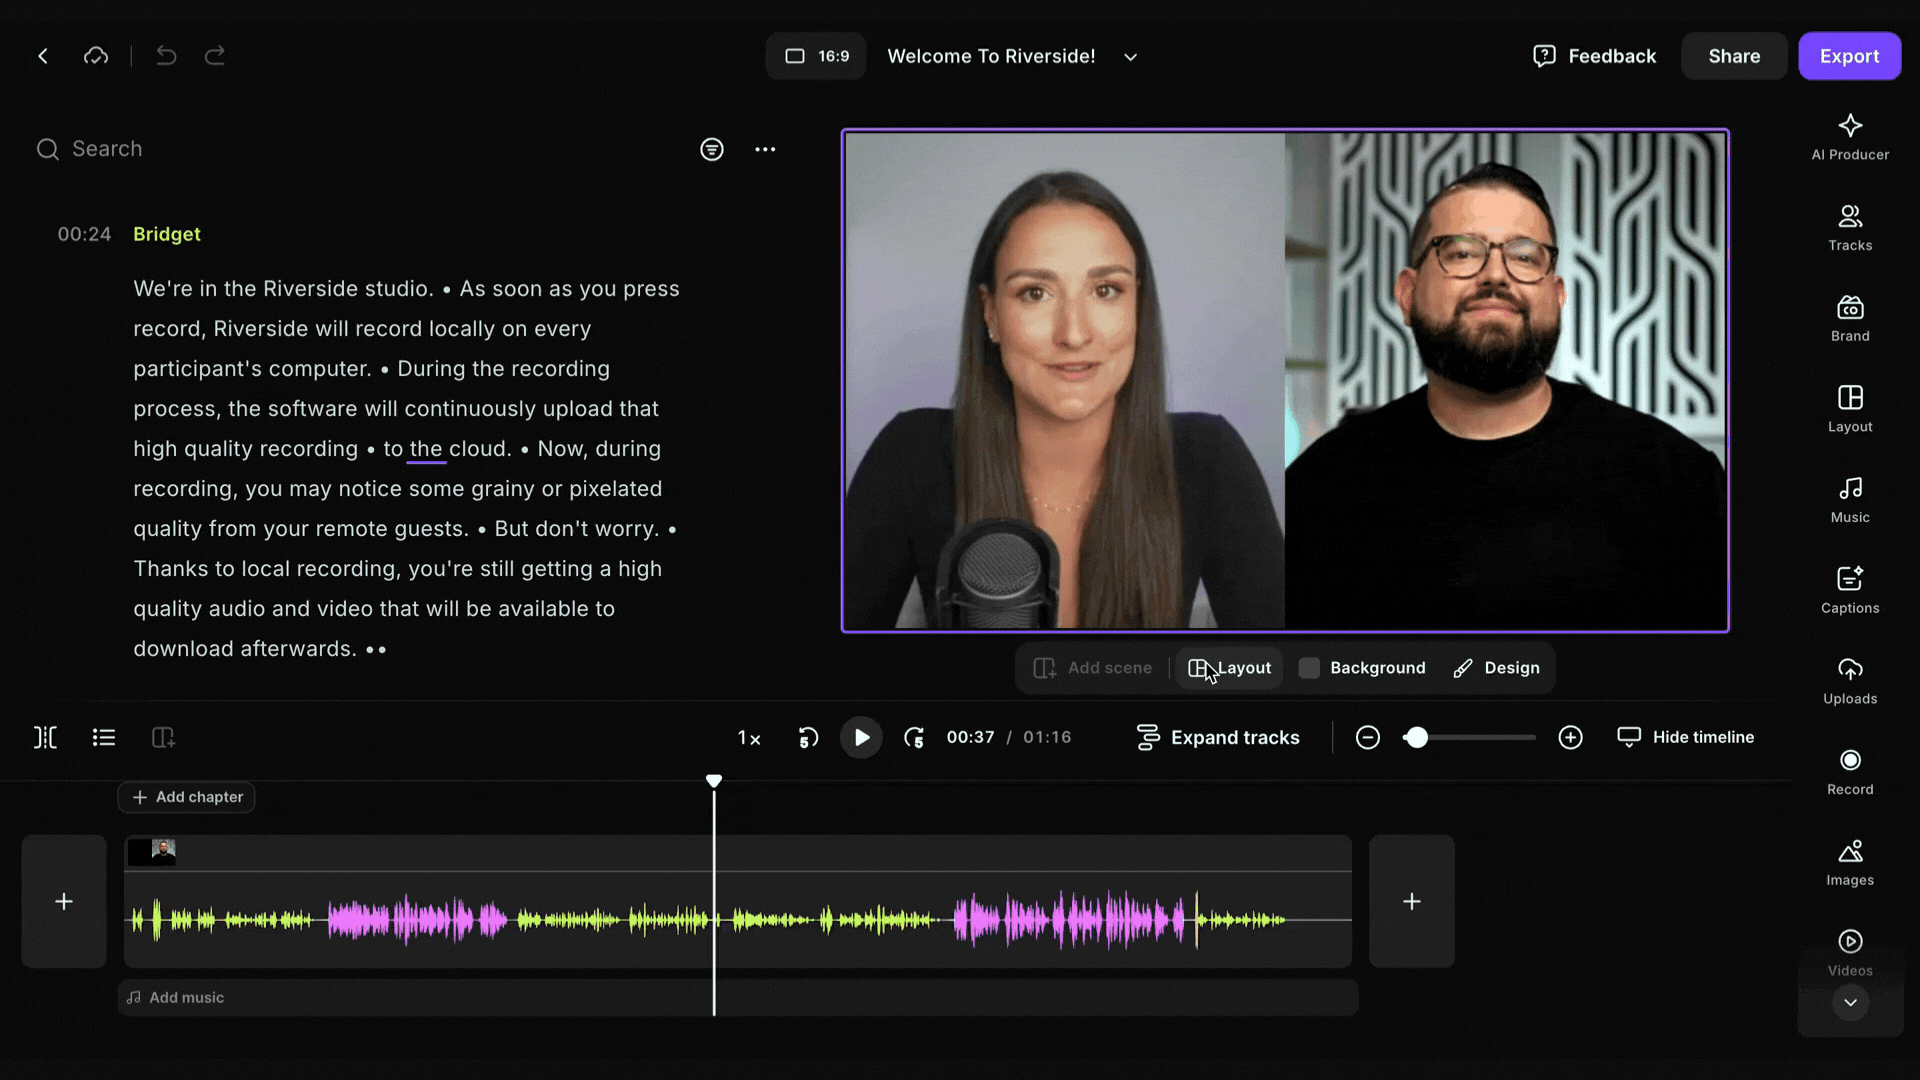This screenshot has width=1920, height=1080.
Task: Click the cloud save status icon
Action: (96, 56)
